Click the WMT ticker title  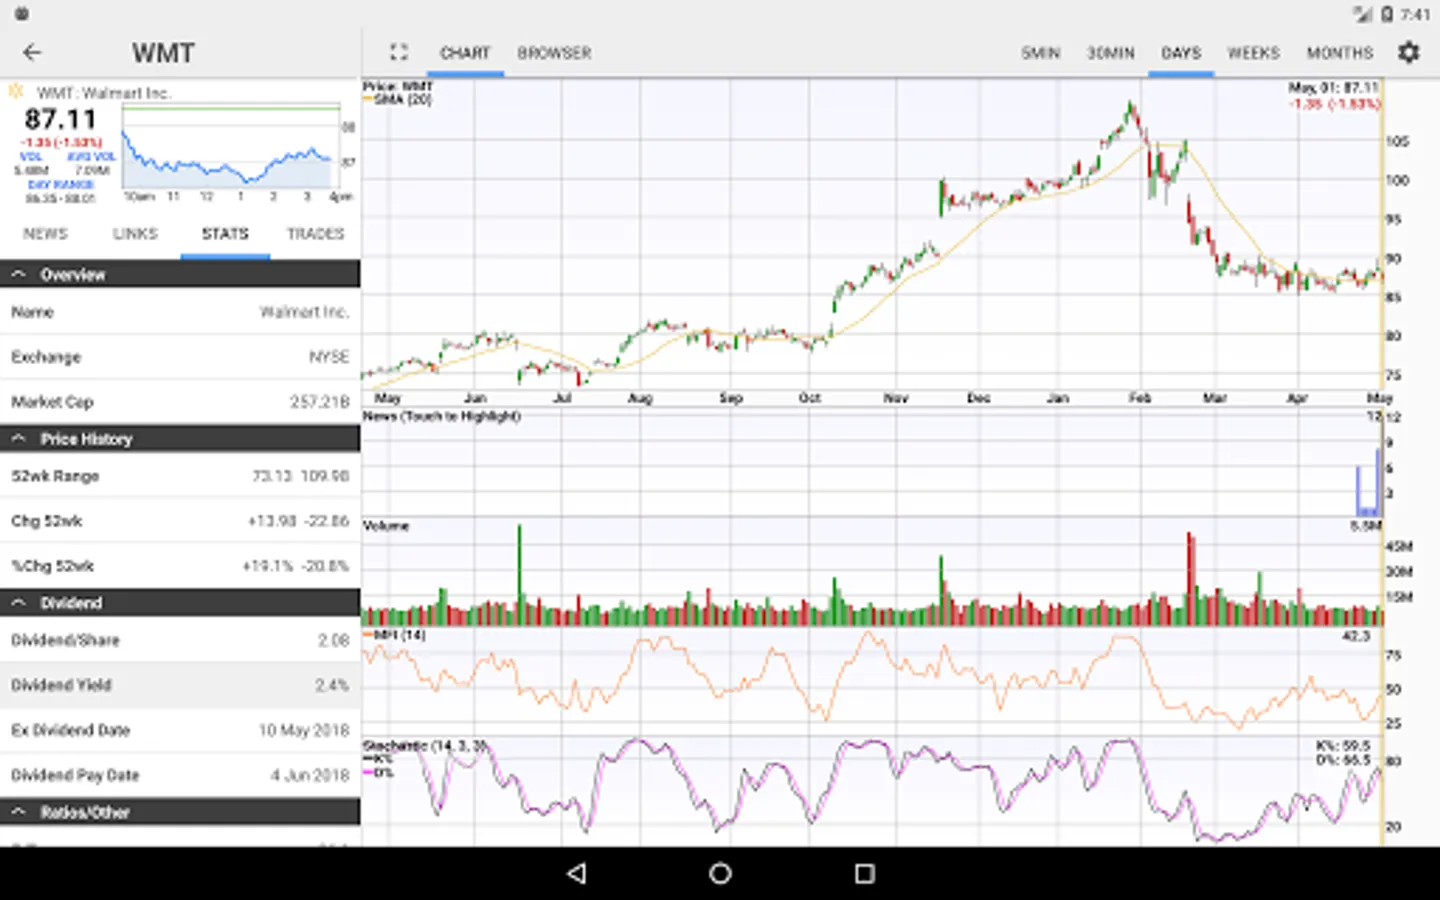tap(163, 53)
